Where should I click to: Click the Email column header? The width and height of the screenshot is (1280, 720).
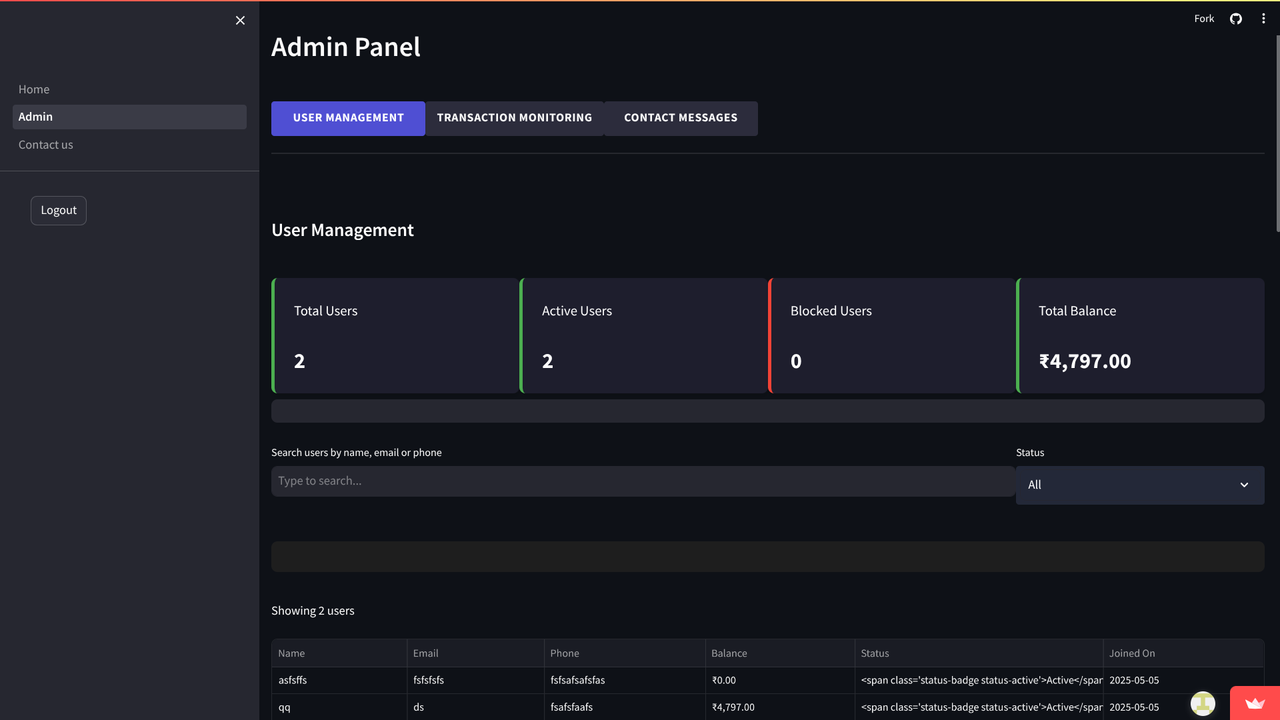475,653
